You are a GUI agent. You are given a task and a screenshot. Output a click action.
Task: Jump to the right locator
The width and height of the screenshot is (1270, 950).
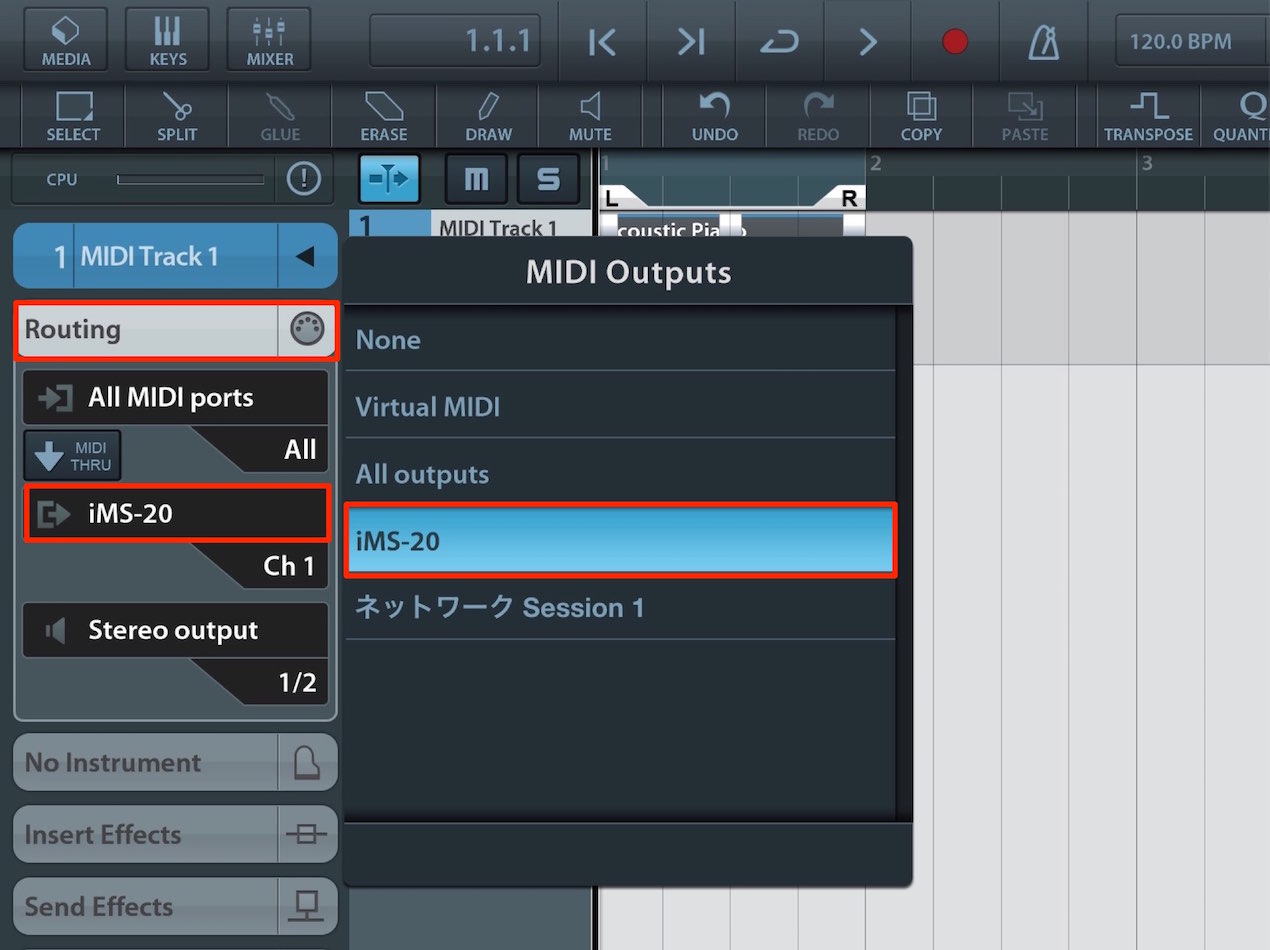tap(691, 42)
